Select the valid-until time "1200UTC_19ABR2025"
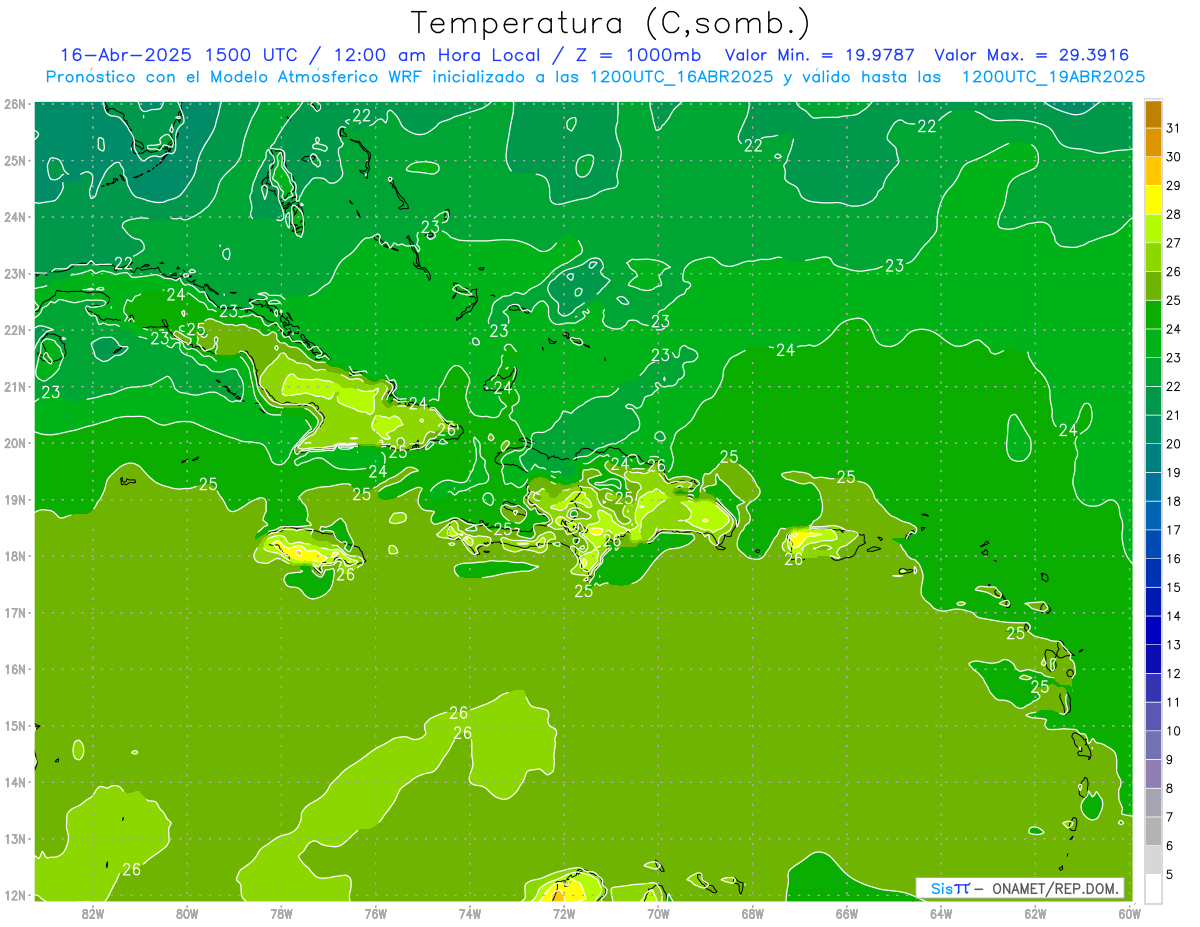The width and height of the screenshot is (1200, 927). (1053, 77)
